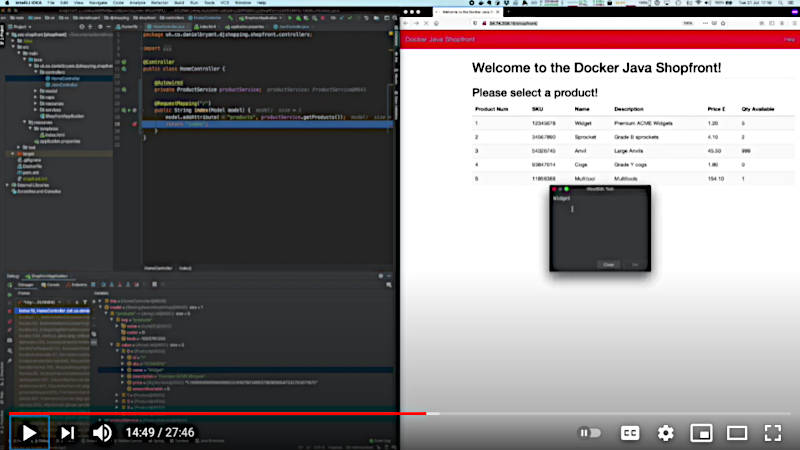
Task: Open a new browser tab
Action: [508, 11]
